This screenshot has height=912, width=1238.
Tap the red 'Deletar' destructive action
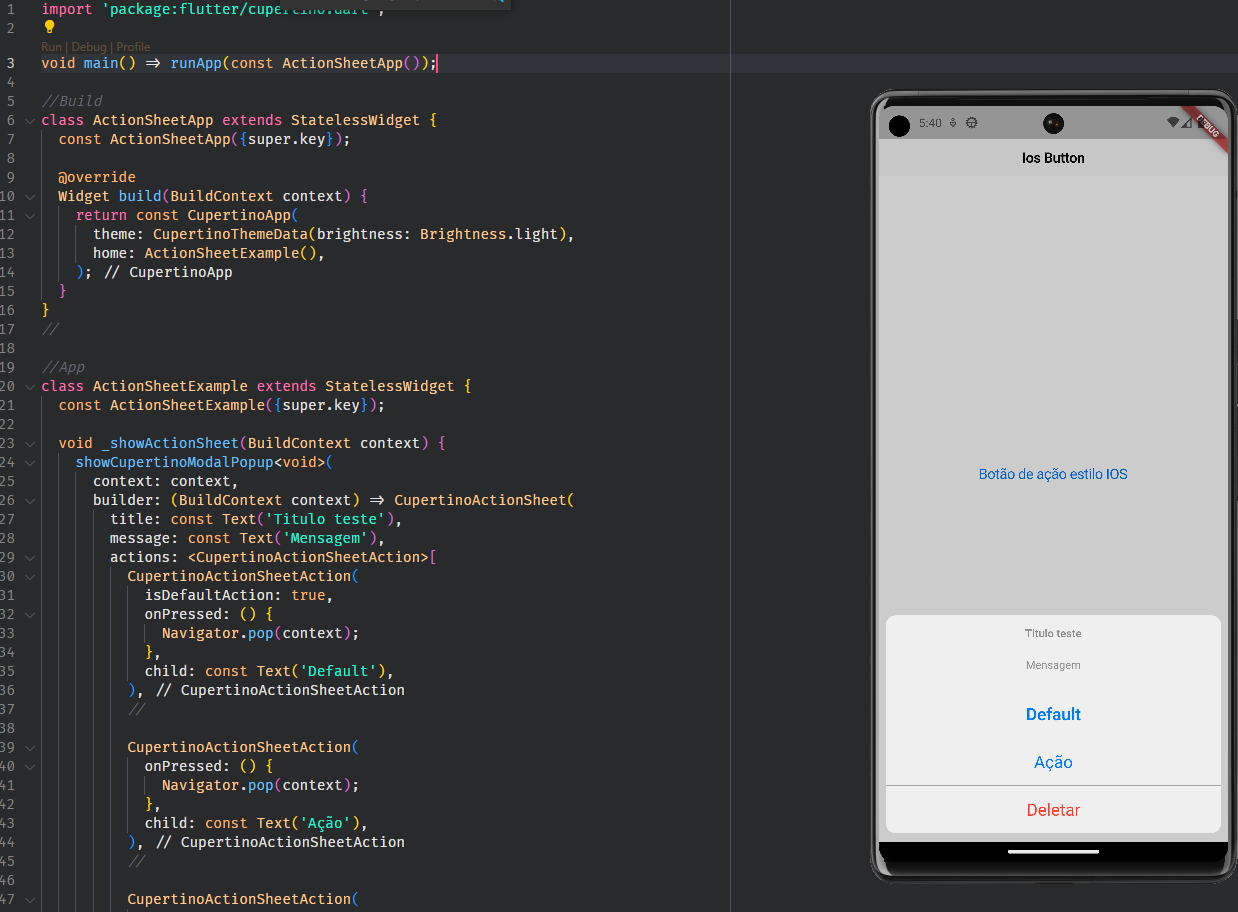[1052, 810]
